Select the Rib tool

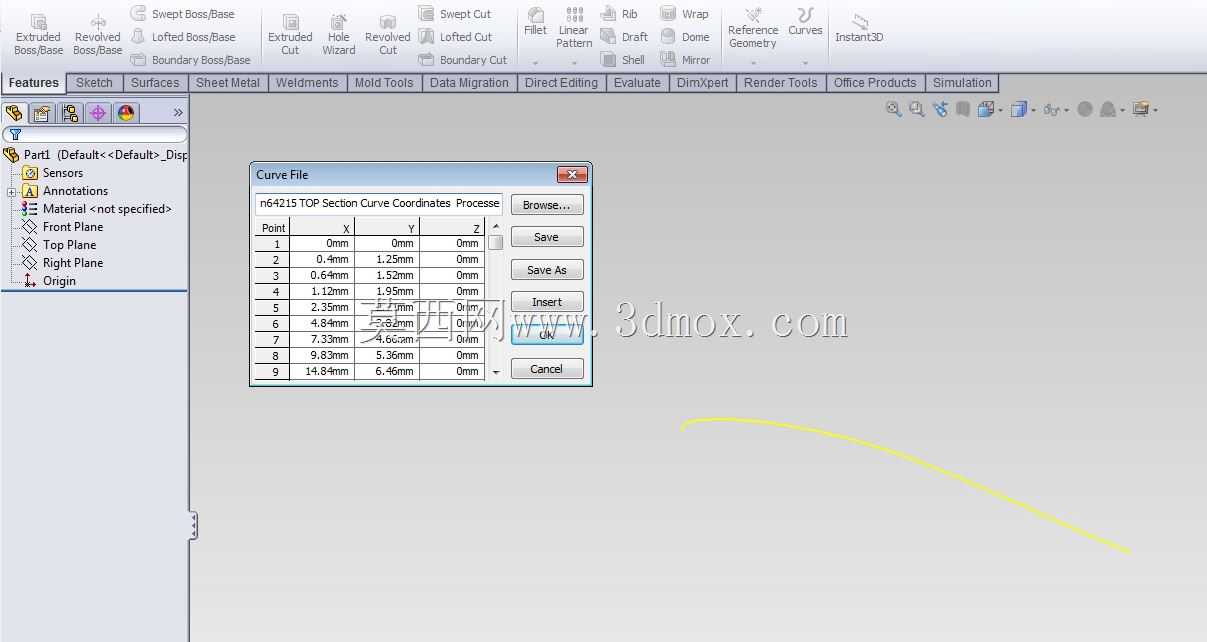tap(619, 14)
